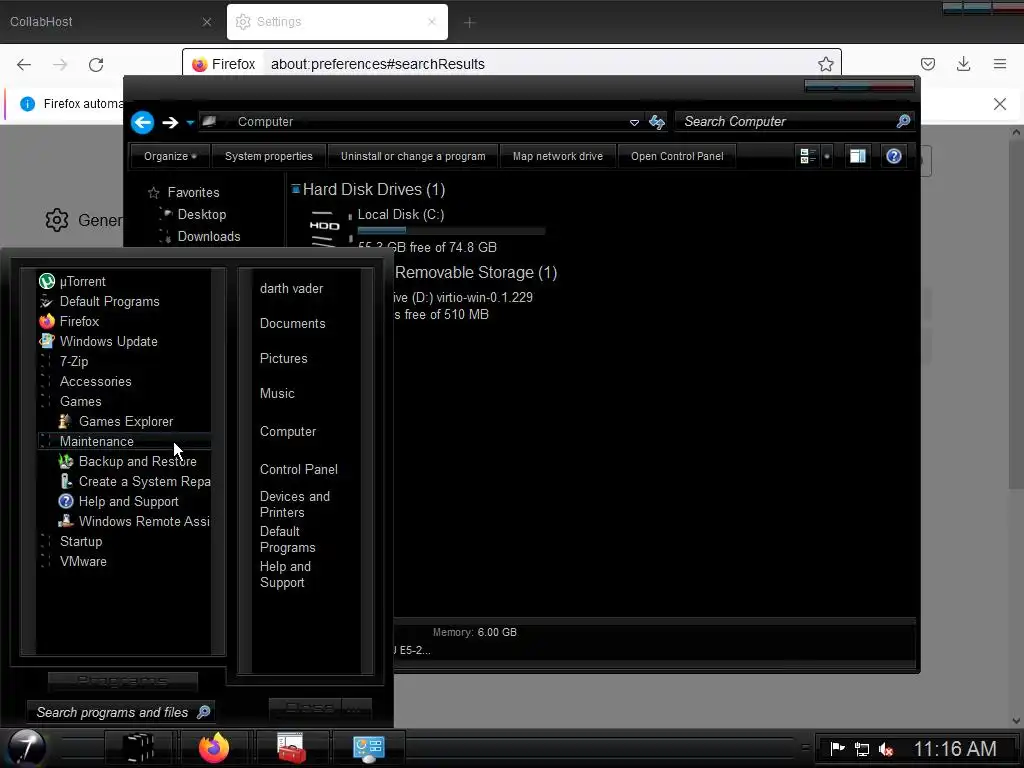Open Firefox downloads icon
Viewport: 1024px width, 768px height.
point(963,64)
